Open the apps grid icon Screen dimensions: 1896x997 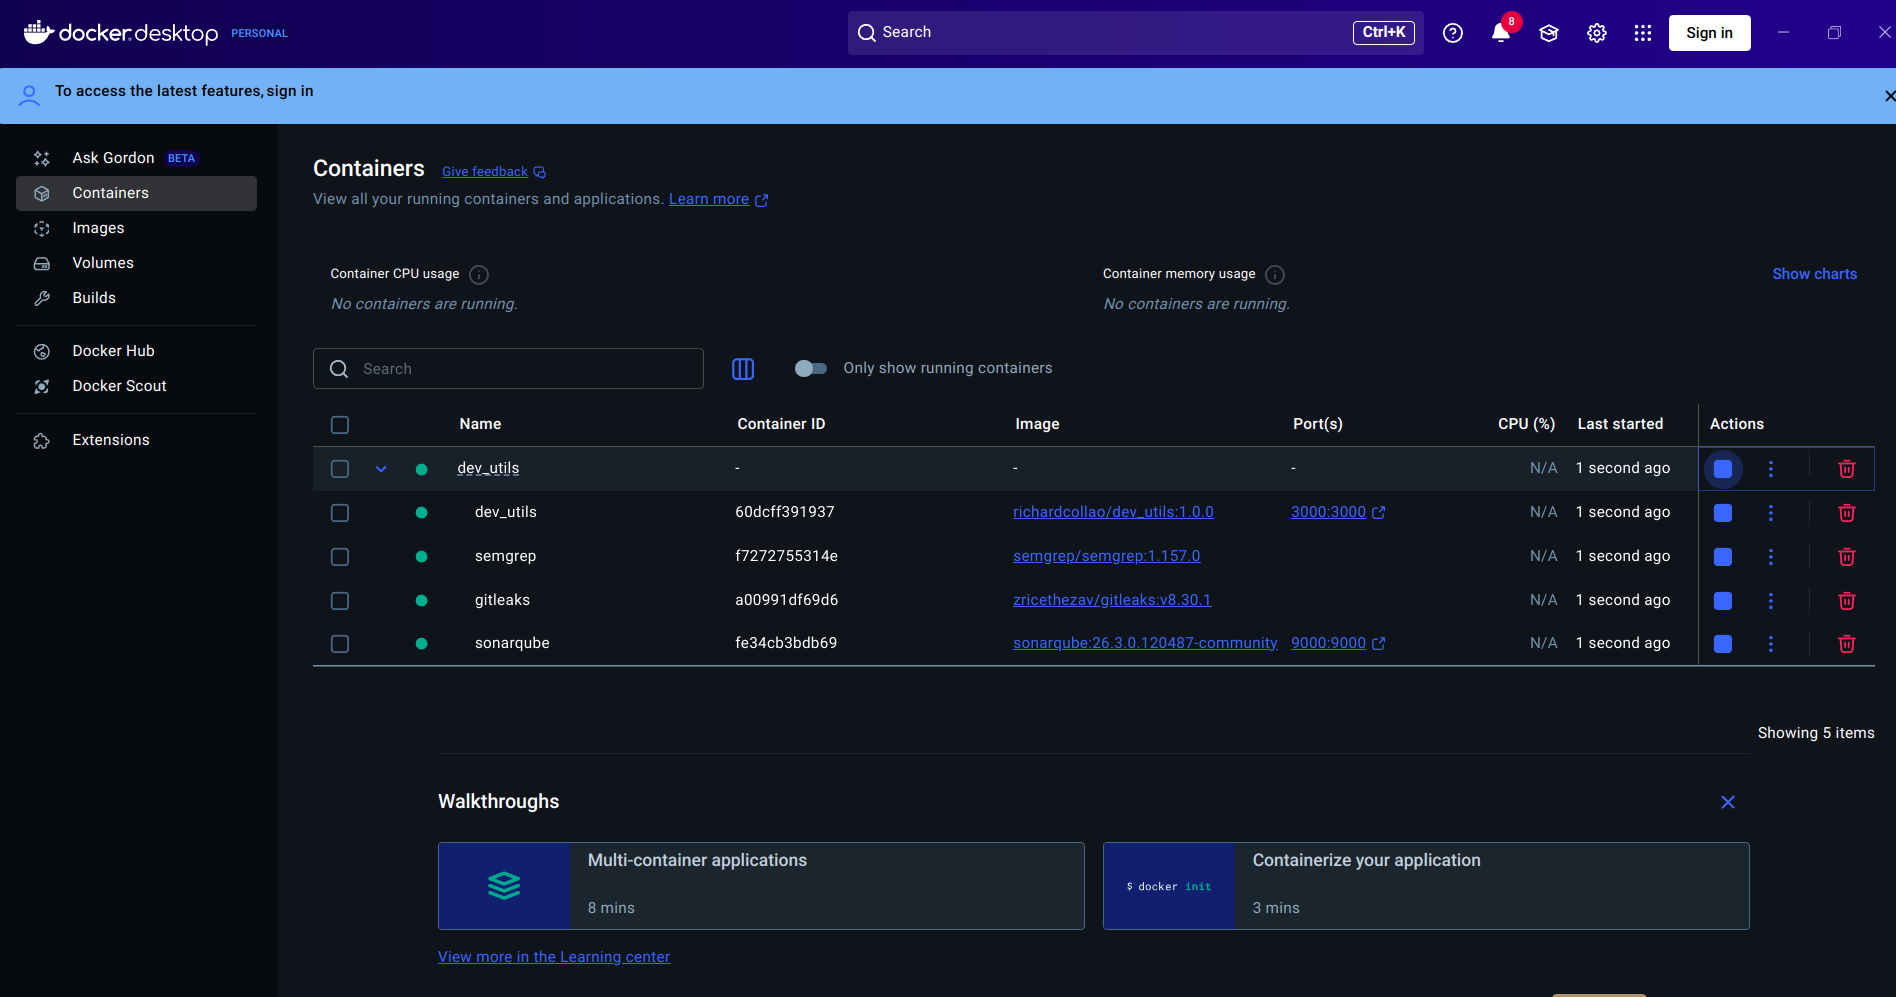[1643, 33]
